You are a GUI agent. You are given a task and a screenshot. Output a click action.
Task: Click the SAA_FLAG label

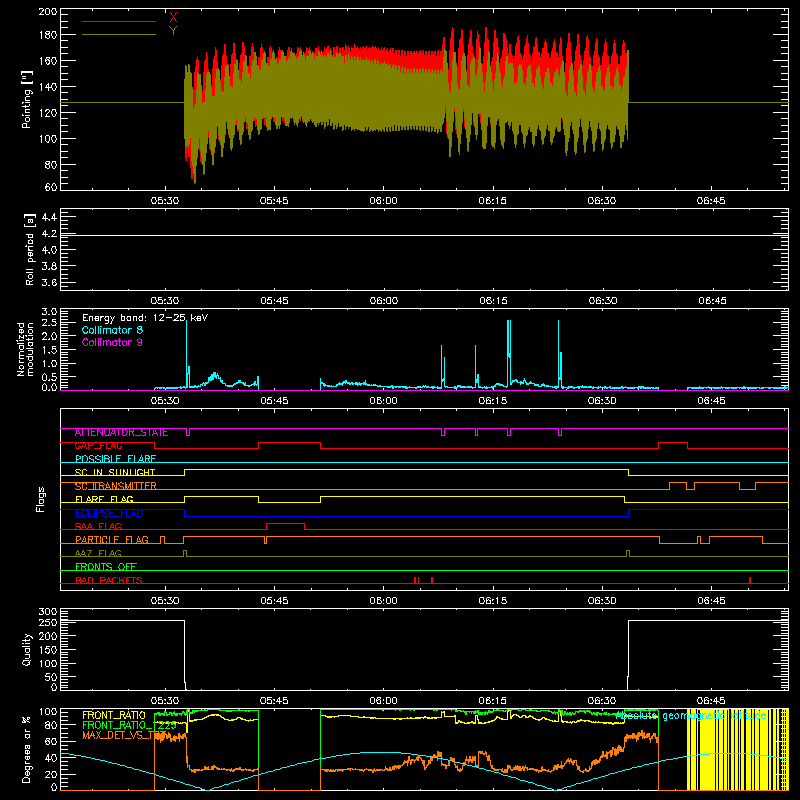point(98,527)
